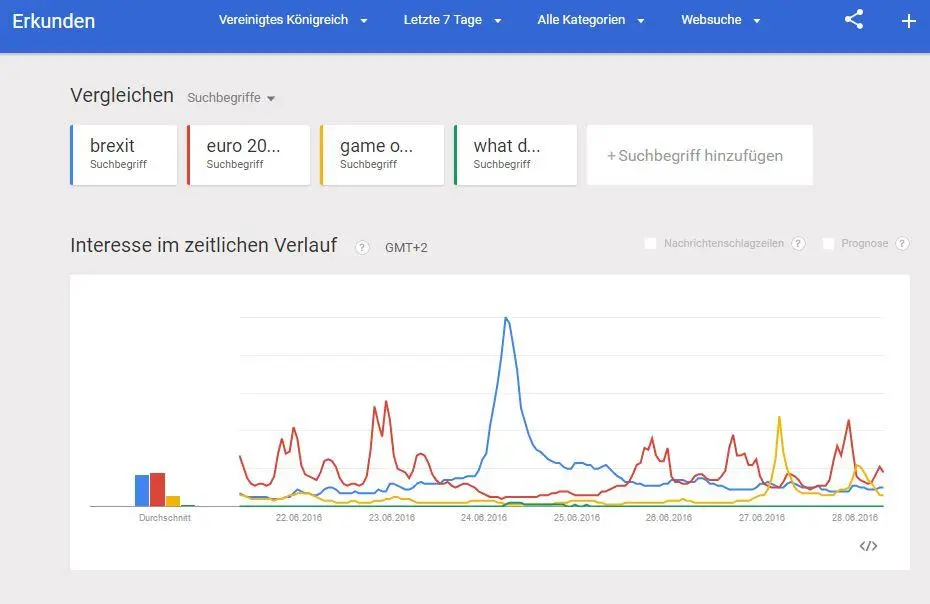930x604 pixels.
Task: Select the game o... search term card
Action: coord(382,155)
